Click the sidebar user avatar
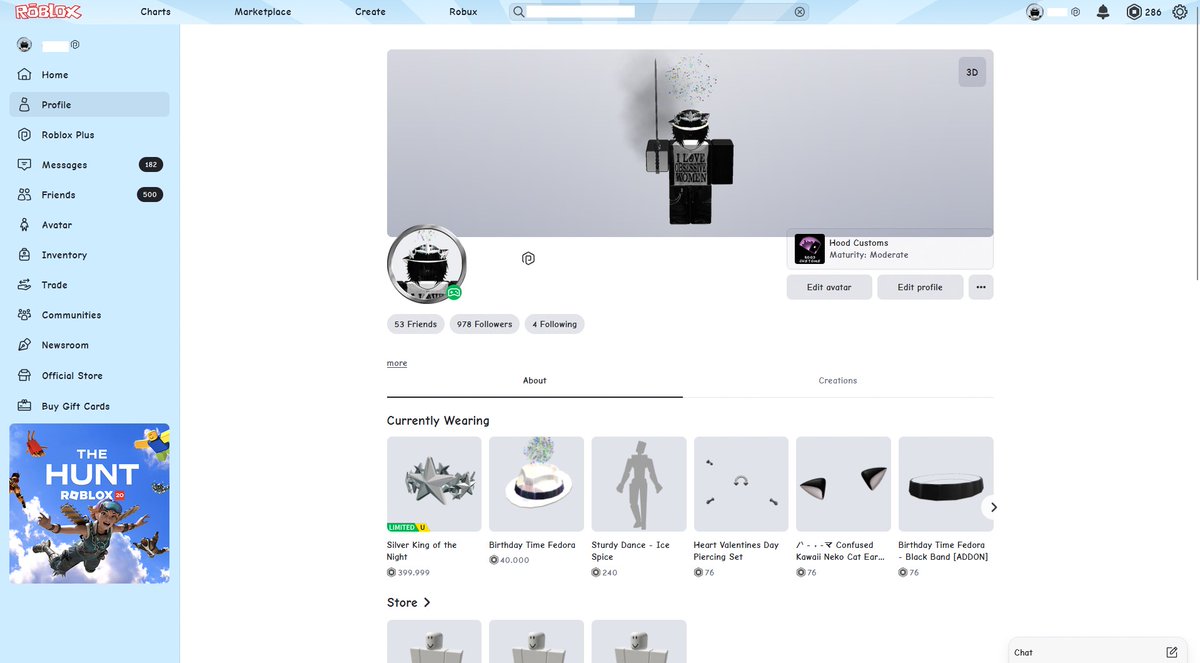The height and width of the screenshot is (663, 1200). pos(25,45)
